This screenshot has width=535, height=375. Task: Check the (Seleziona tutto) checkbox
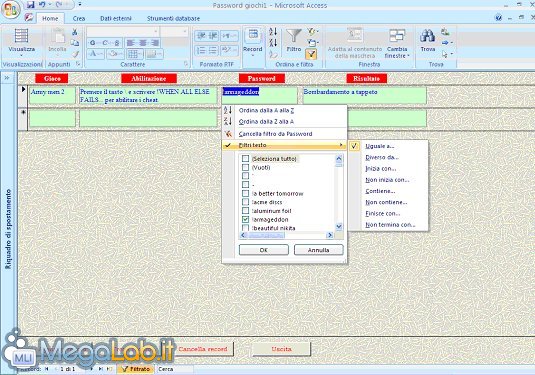pyautogui.click(x=245, y=159)
